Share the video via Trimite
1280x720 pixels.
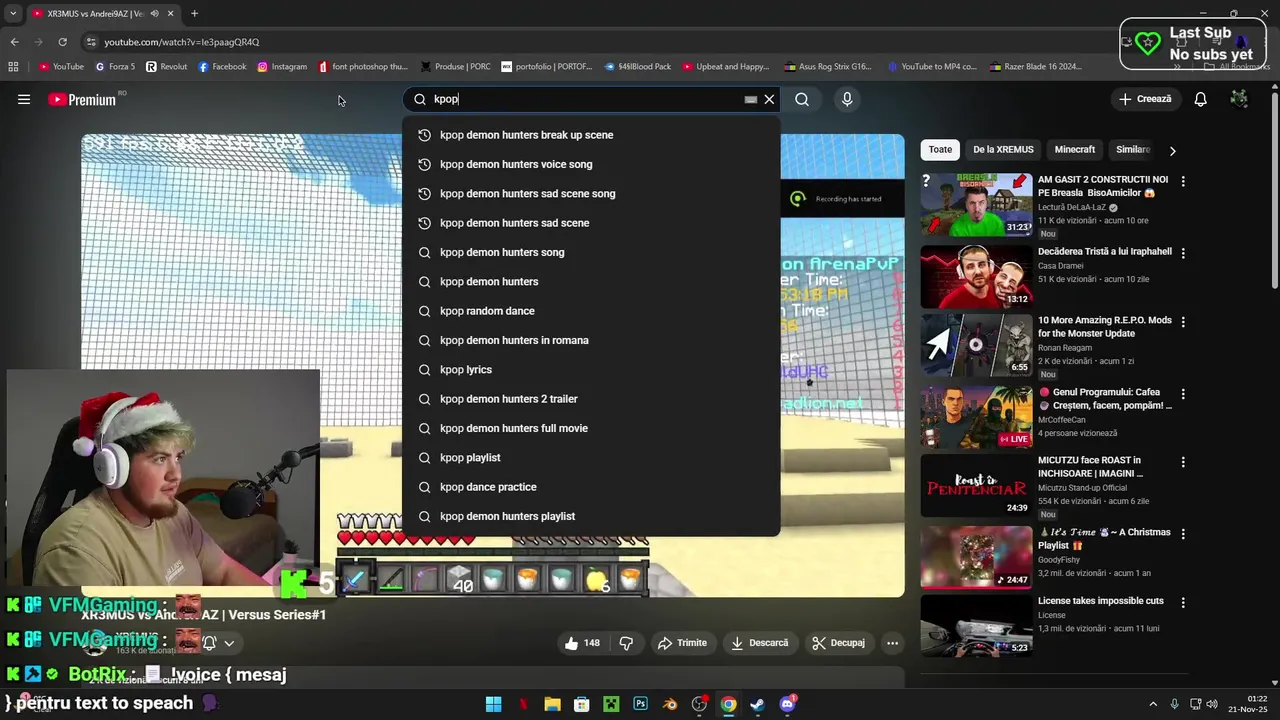pyautogui.click(x=682, y=643)
